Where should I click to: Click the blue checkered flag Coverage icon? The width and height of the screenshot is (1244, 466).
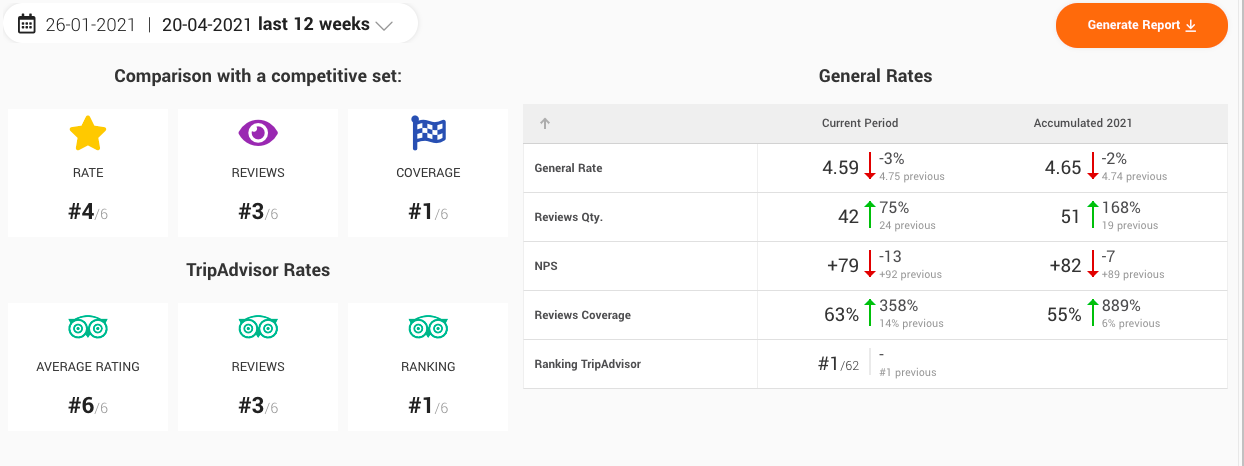(428, 132)
